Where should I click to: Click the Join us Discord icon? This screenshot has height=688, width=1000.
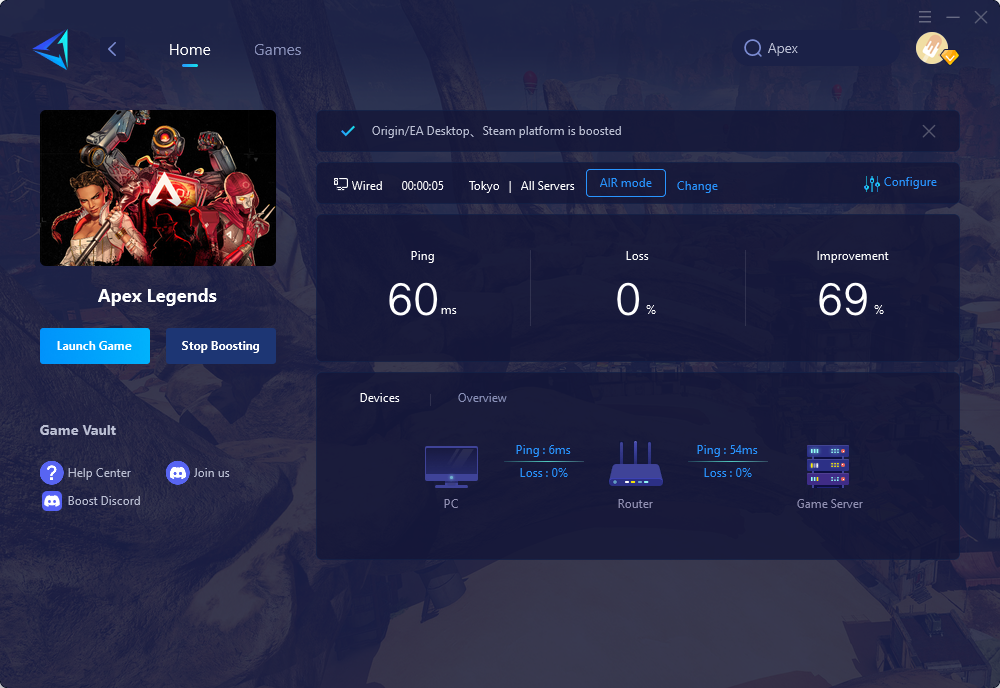pyautogui.click(x=177, y=472)
